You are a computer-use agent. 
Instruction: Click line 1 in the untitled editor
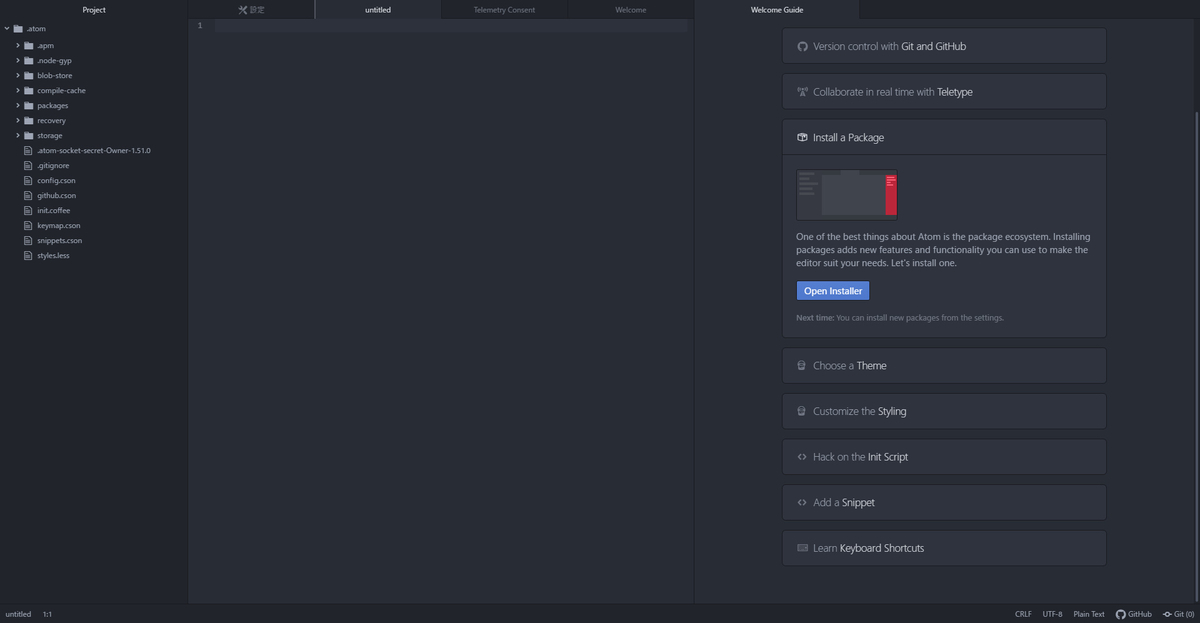pyautogui.click(x=450, y=25)
